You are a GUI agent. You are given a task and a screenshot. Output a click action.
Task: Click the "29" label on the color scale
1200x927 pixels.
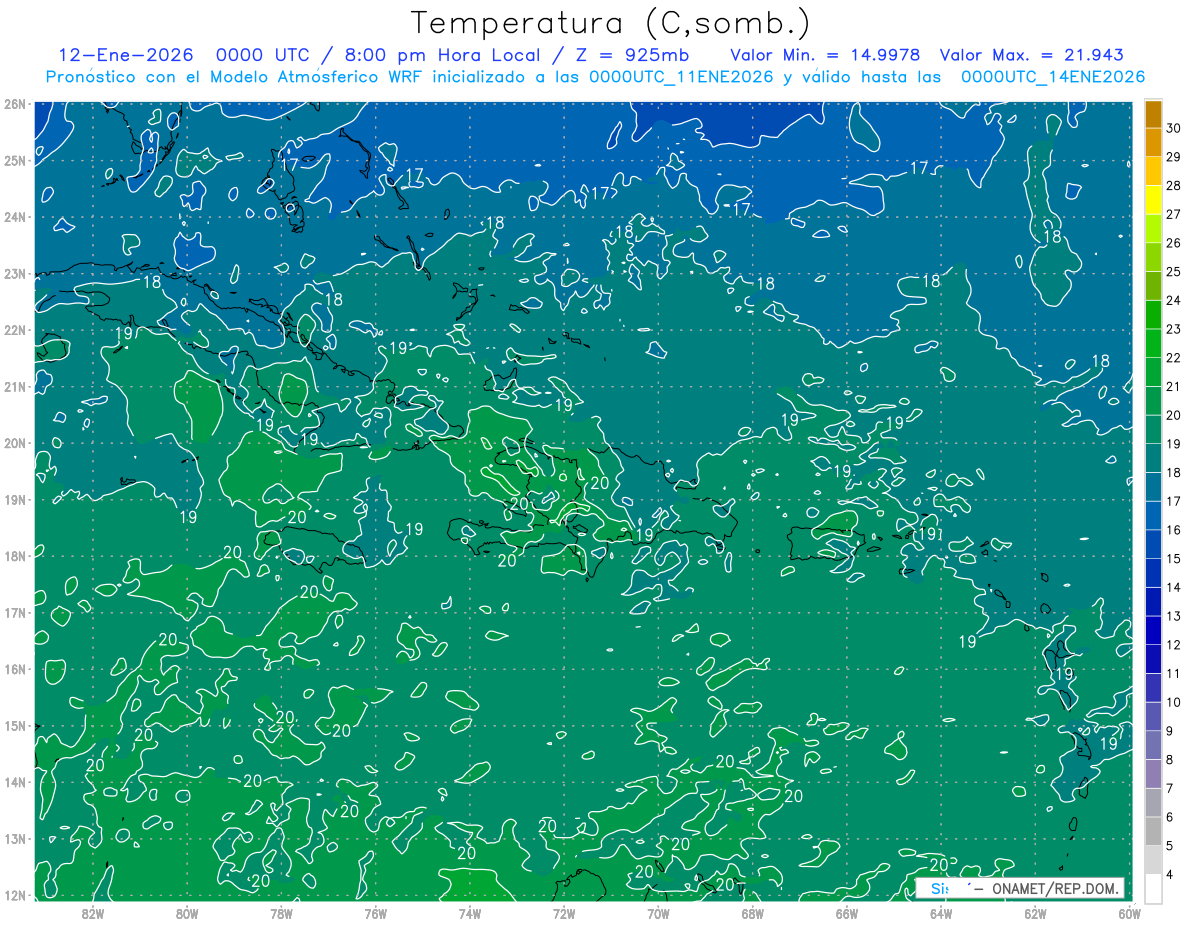(x=1174, y=157)
